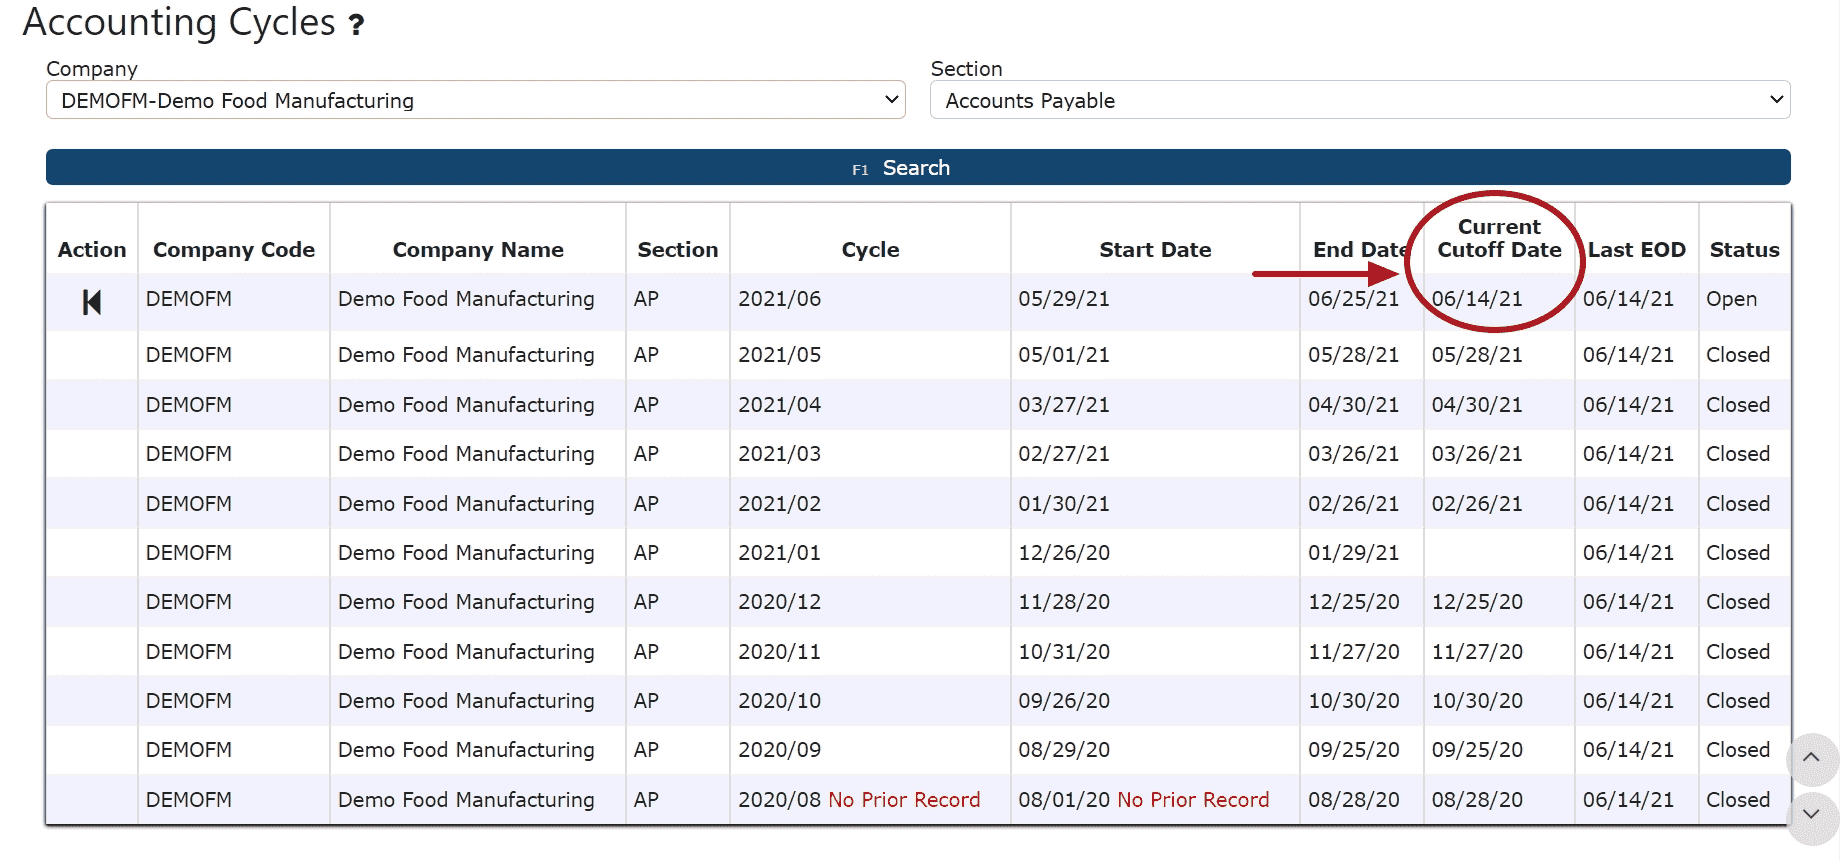Click the Cycle column header
Screen dimensions: 1840x861
pyautogui.click(x=870, y=250)
